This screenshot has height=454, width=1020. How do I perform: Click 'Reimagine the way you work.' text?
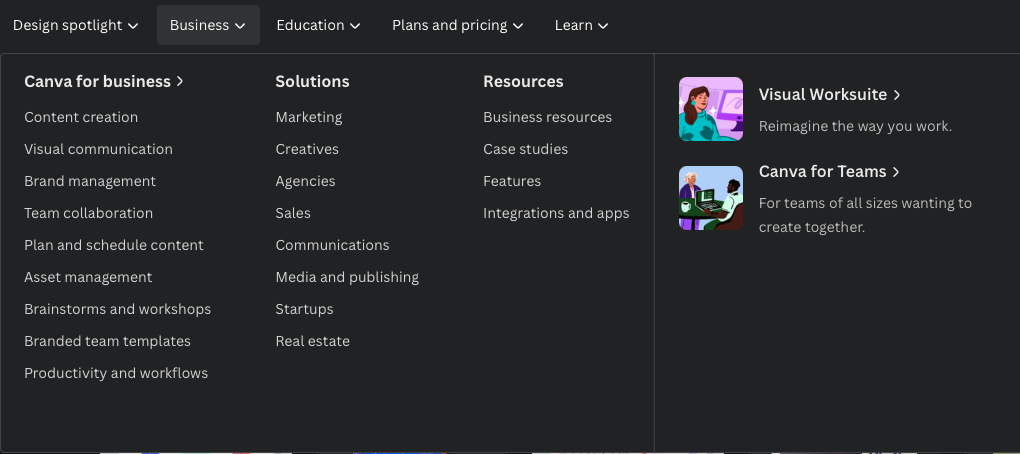[855, 126]
